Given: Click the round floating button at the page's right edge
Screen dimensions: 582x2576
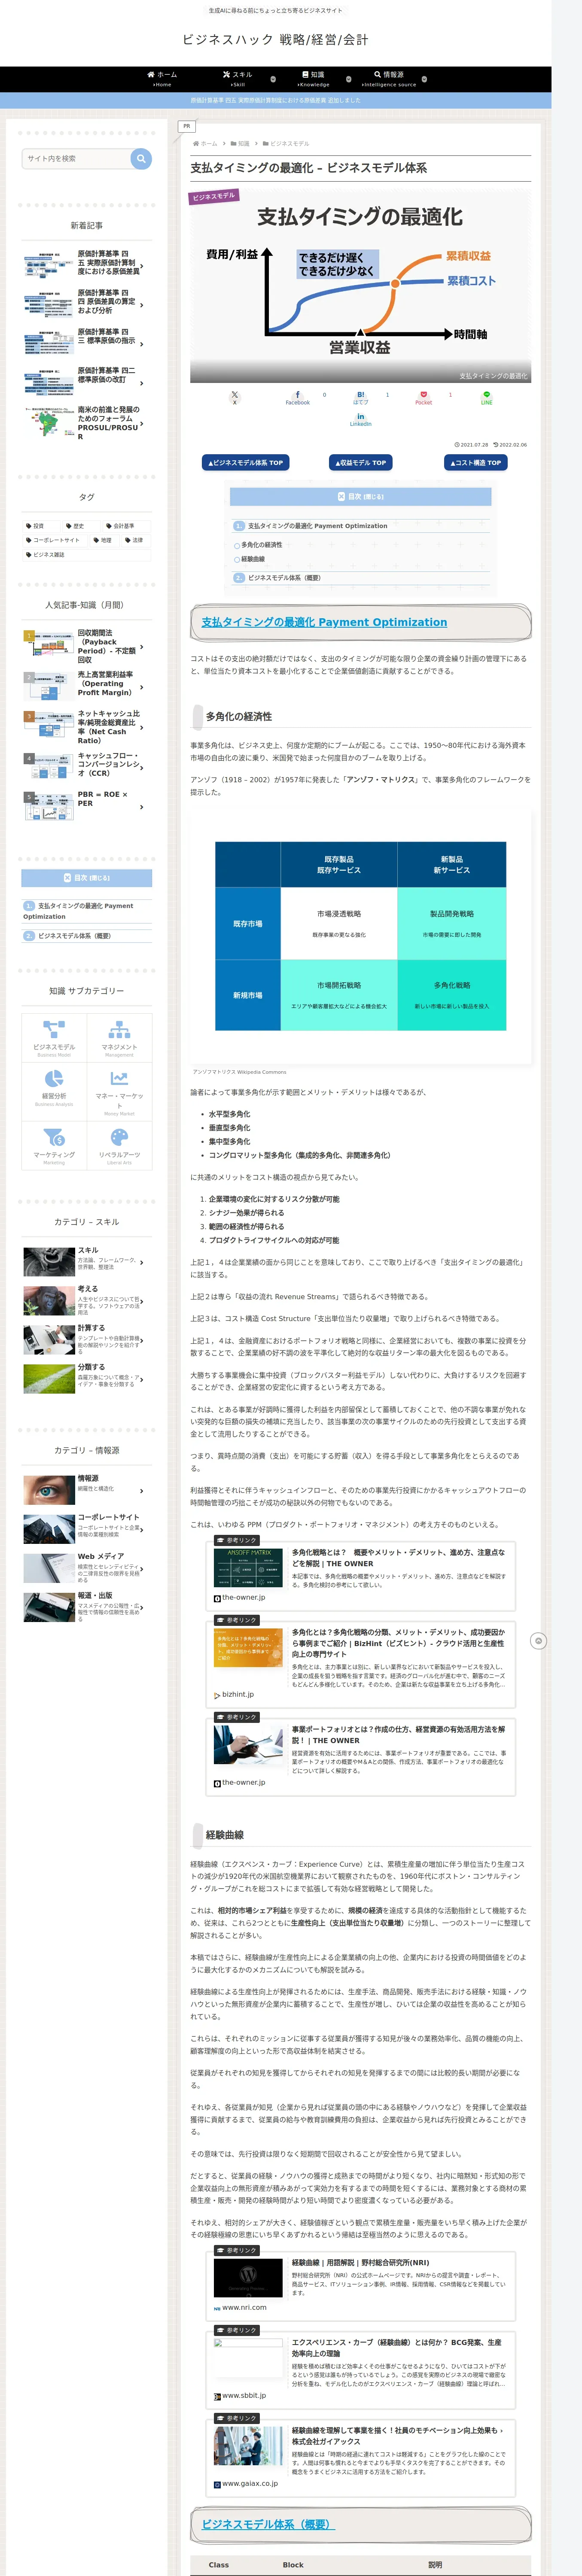Looking at the screenshot, I should tap(538, 1640).
